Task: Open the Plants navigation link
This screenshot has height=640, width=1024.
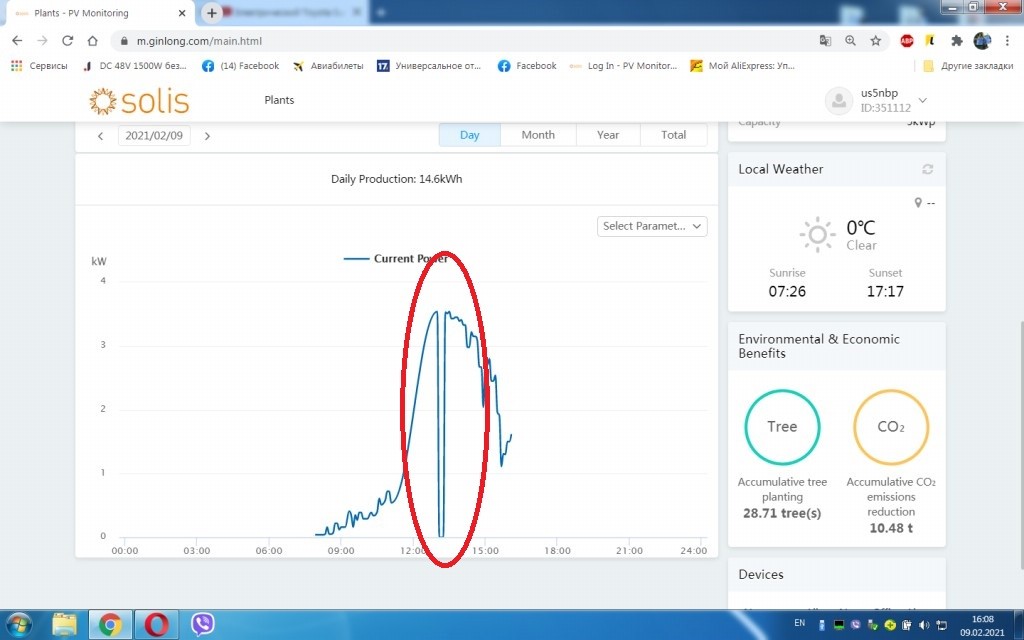Action: (x=279, y=100)
